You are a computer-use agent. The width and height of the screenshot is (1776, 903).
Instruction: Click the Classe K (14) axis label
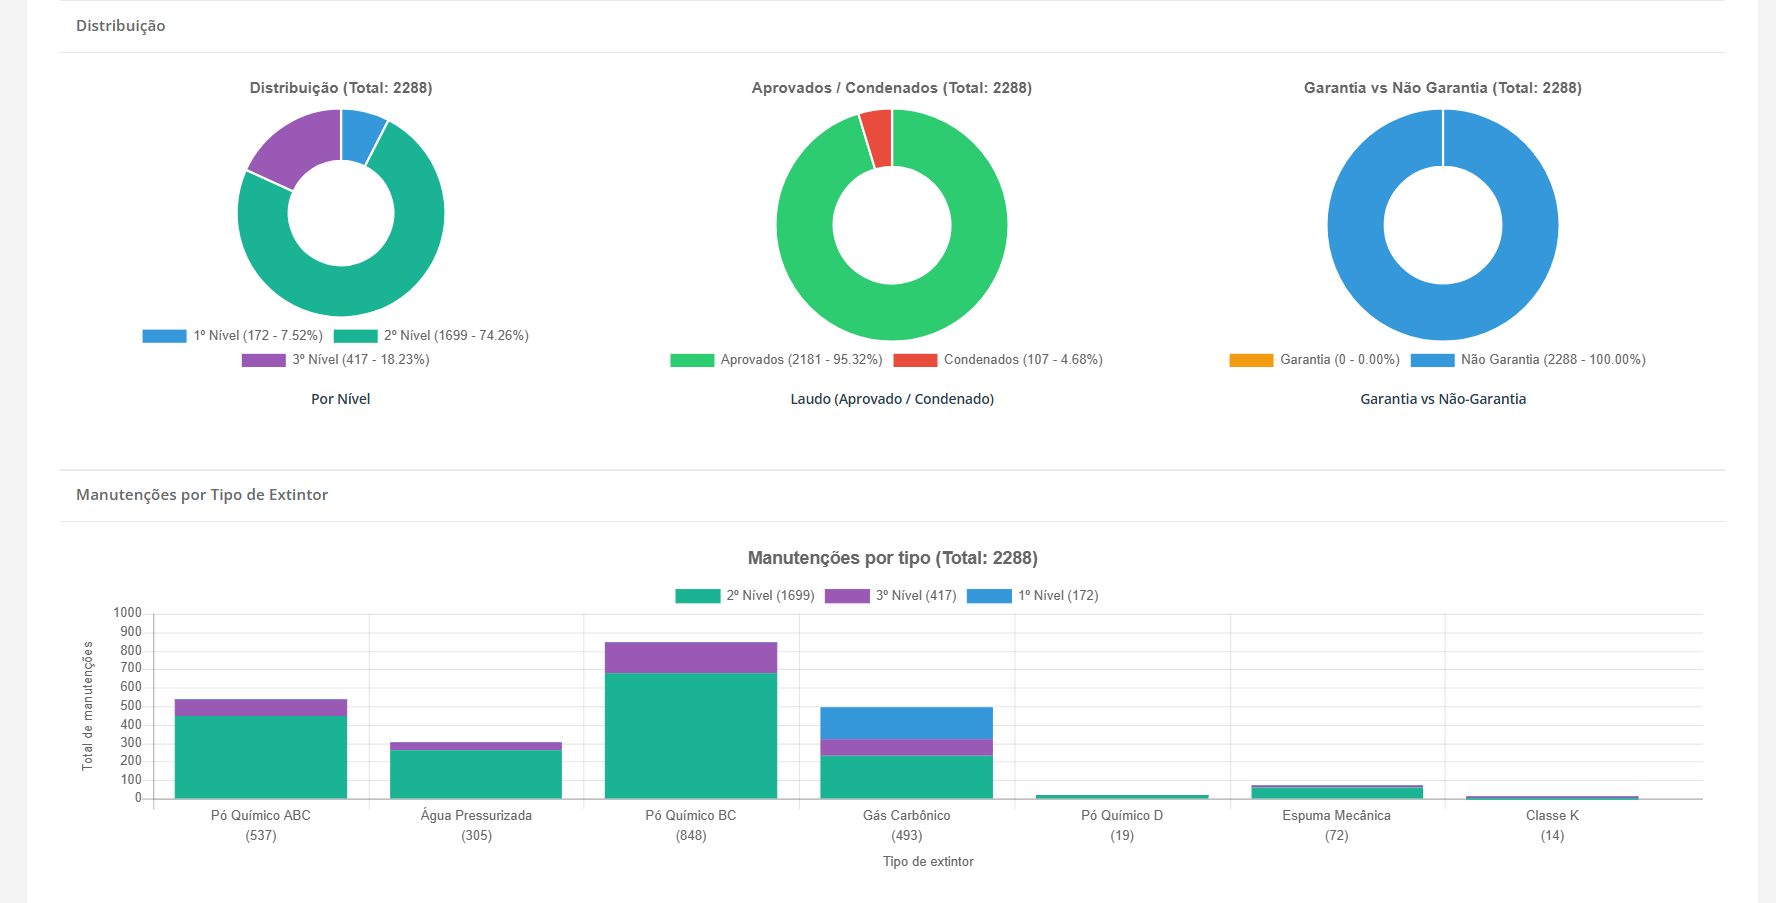1552,826
